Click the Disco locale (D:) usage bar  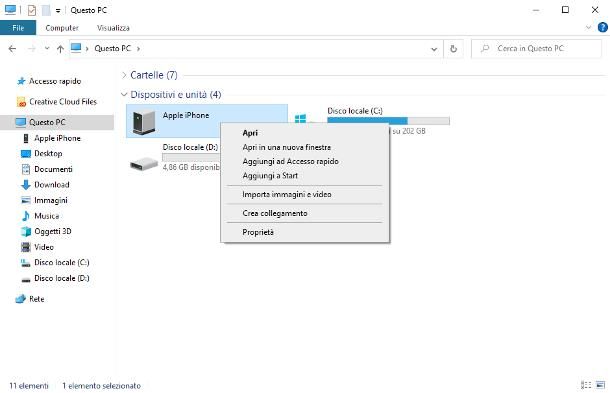click(x=191, y=157)
